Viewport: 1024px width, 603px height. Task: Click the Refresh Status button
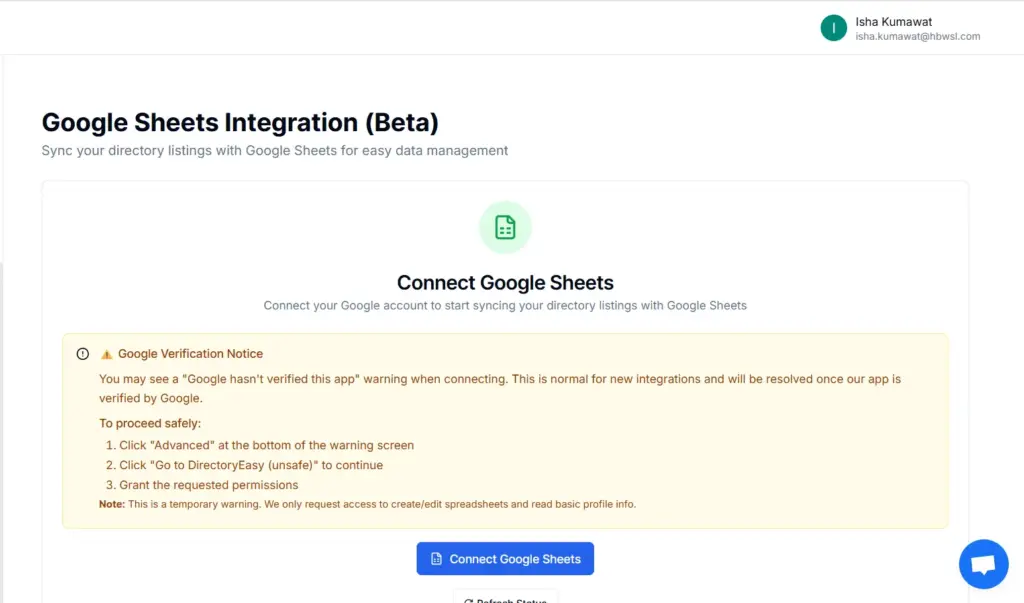point(505,599)
